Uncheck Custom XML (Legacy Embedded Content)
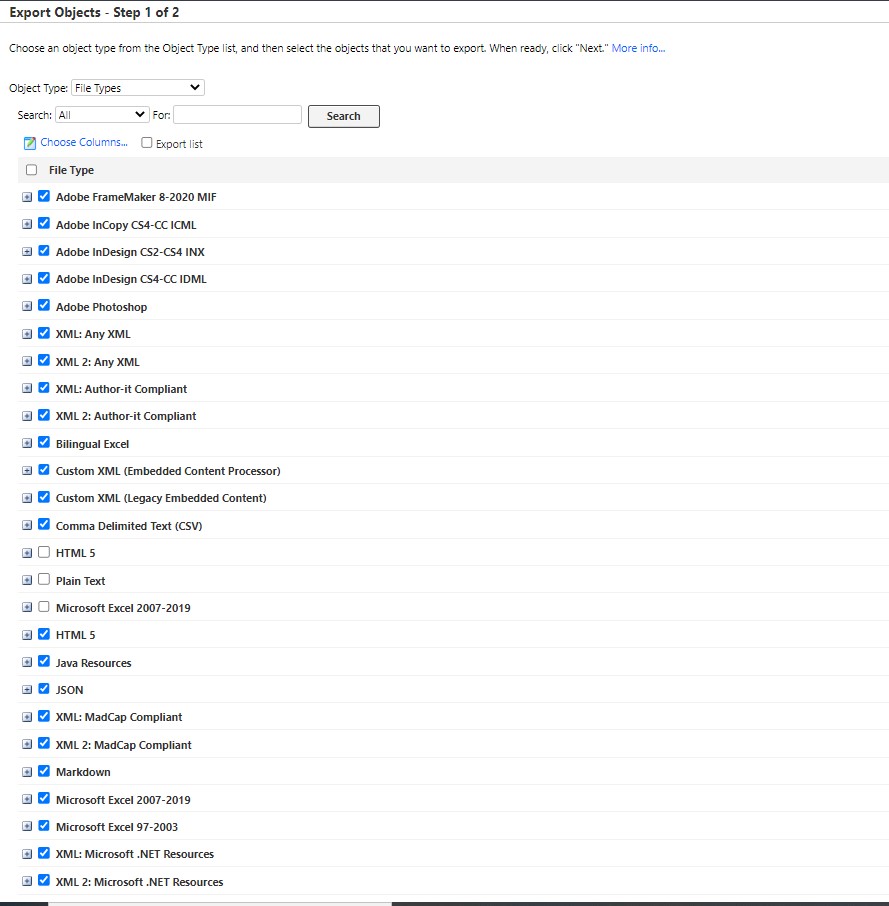 click(44, 497)
